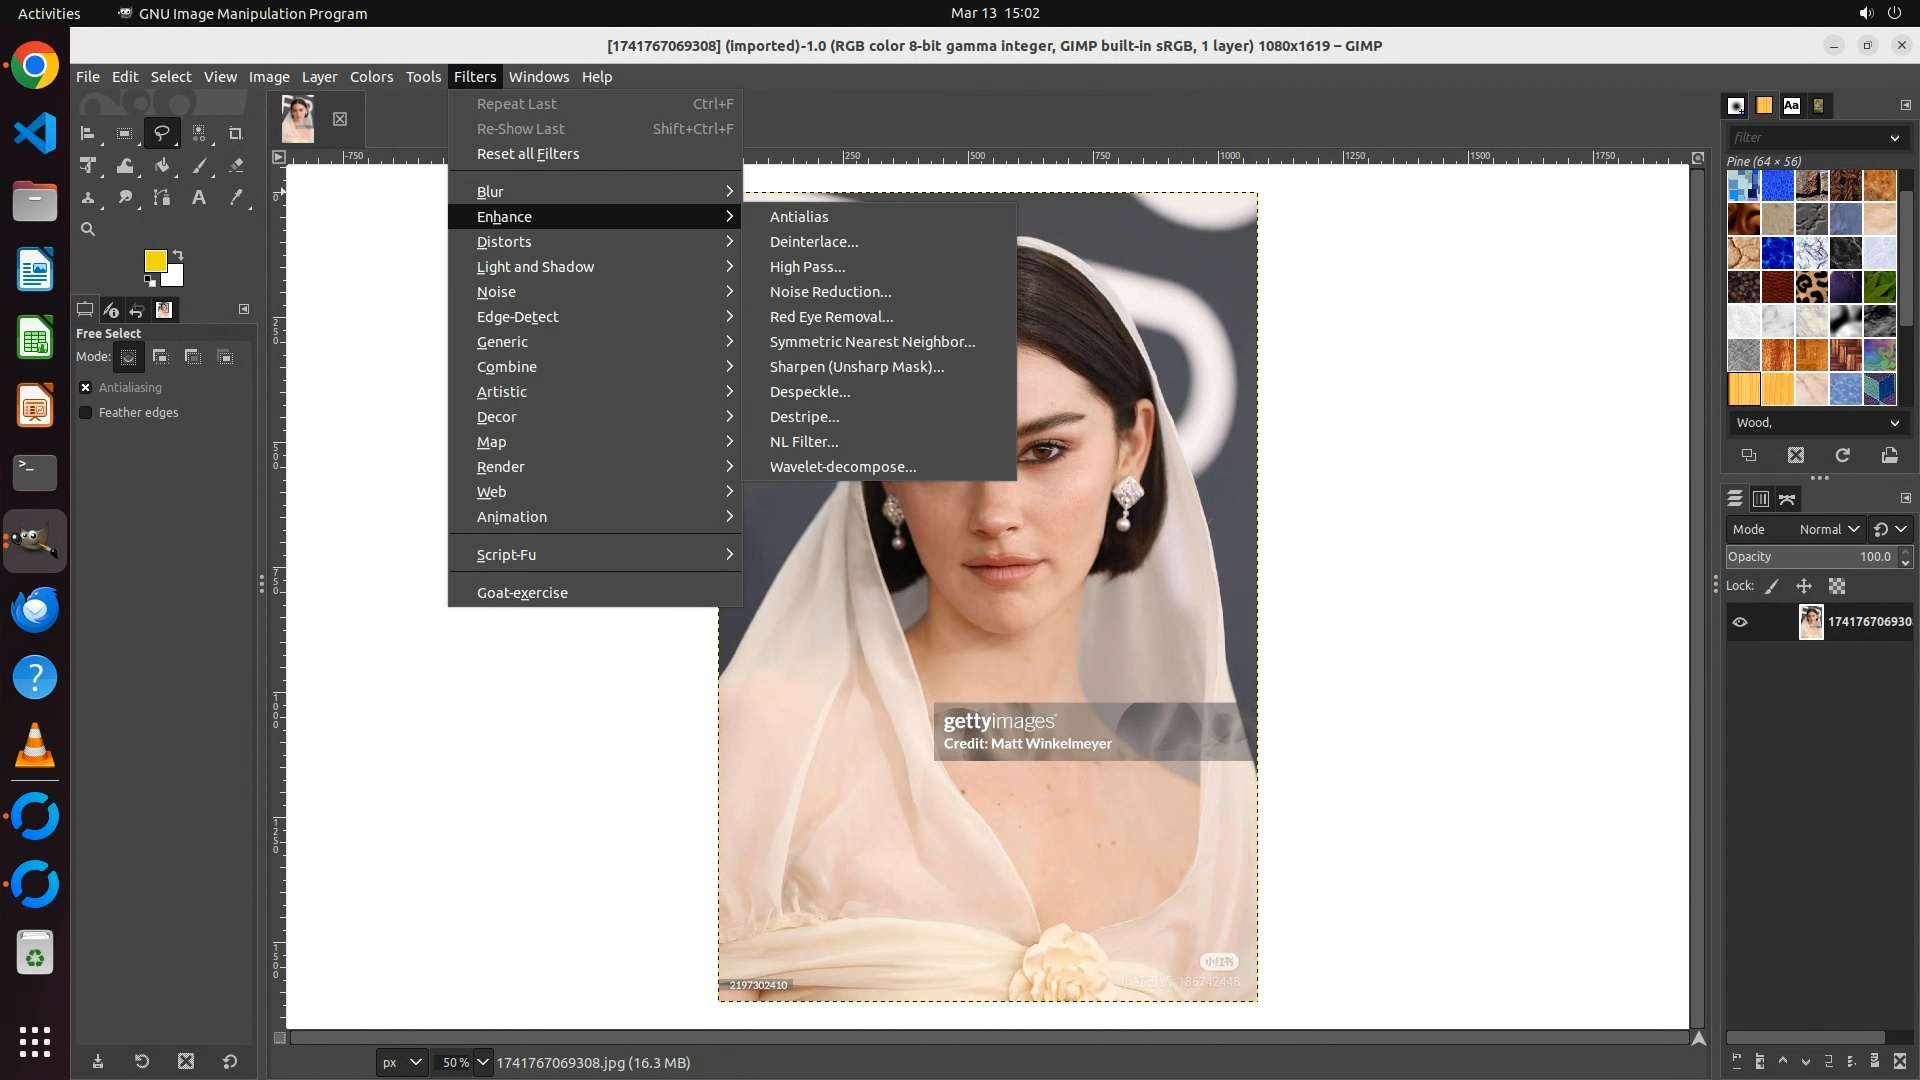Image resolution: width=1920 pixels, height=1080 pixels.
Task: Select the Eraser tool
Action: tap(236, 165)
